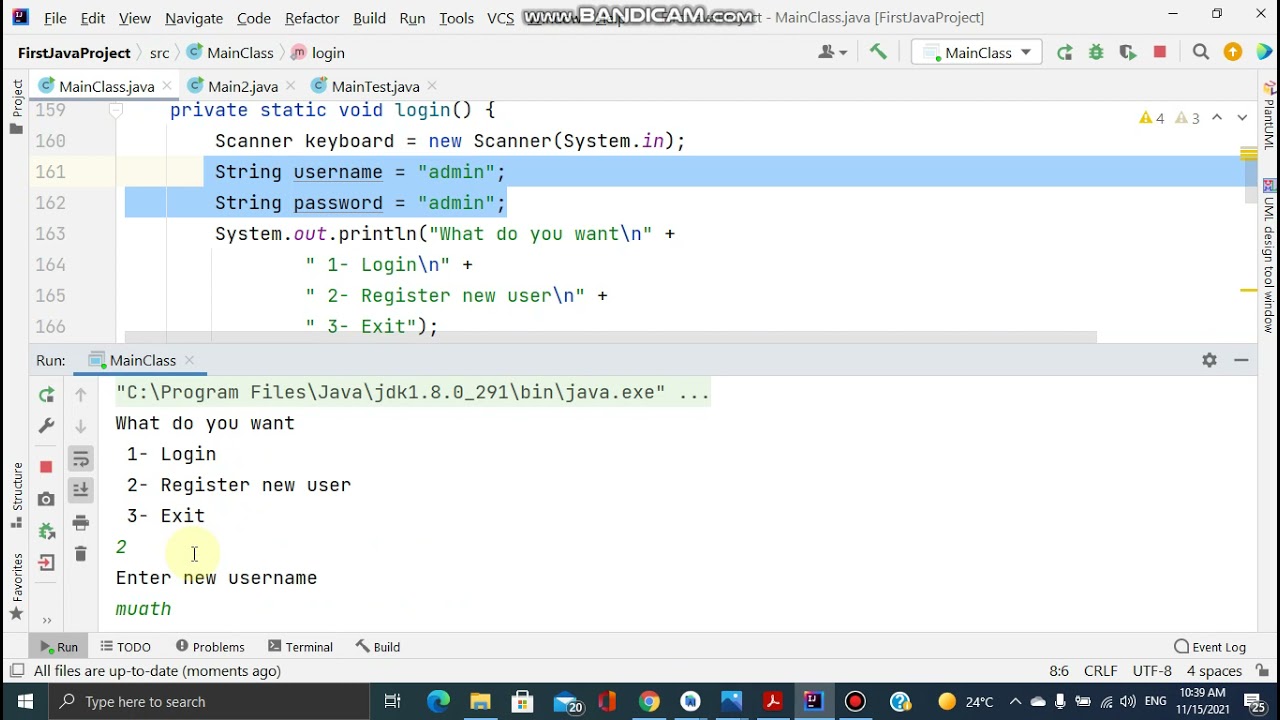Open the Project side panel
Viewport: 1280px width, 720px height.
tap(16, 107)
